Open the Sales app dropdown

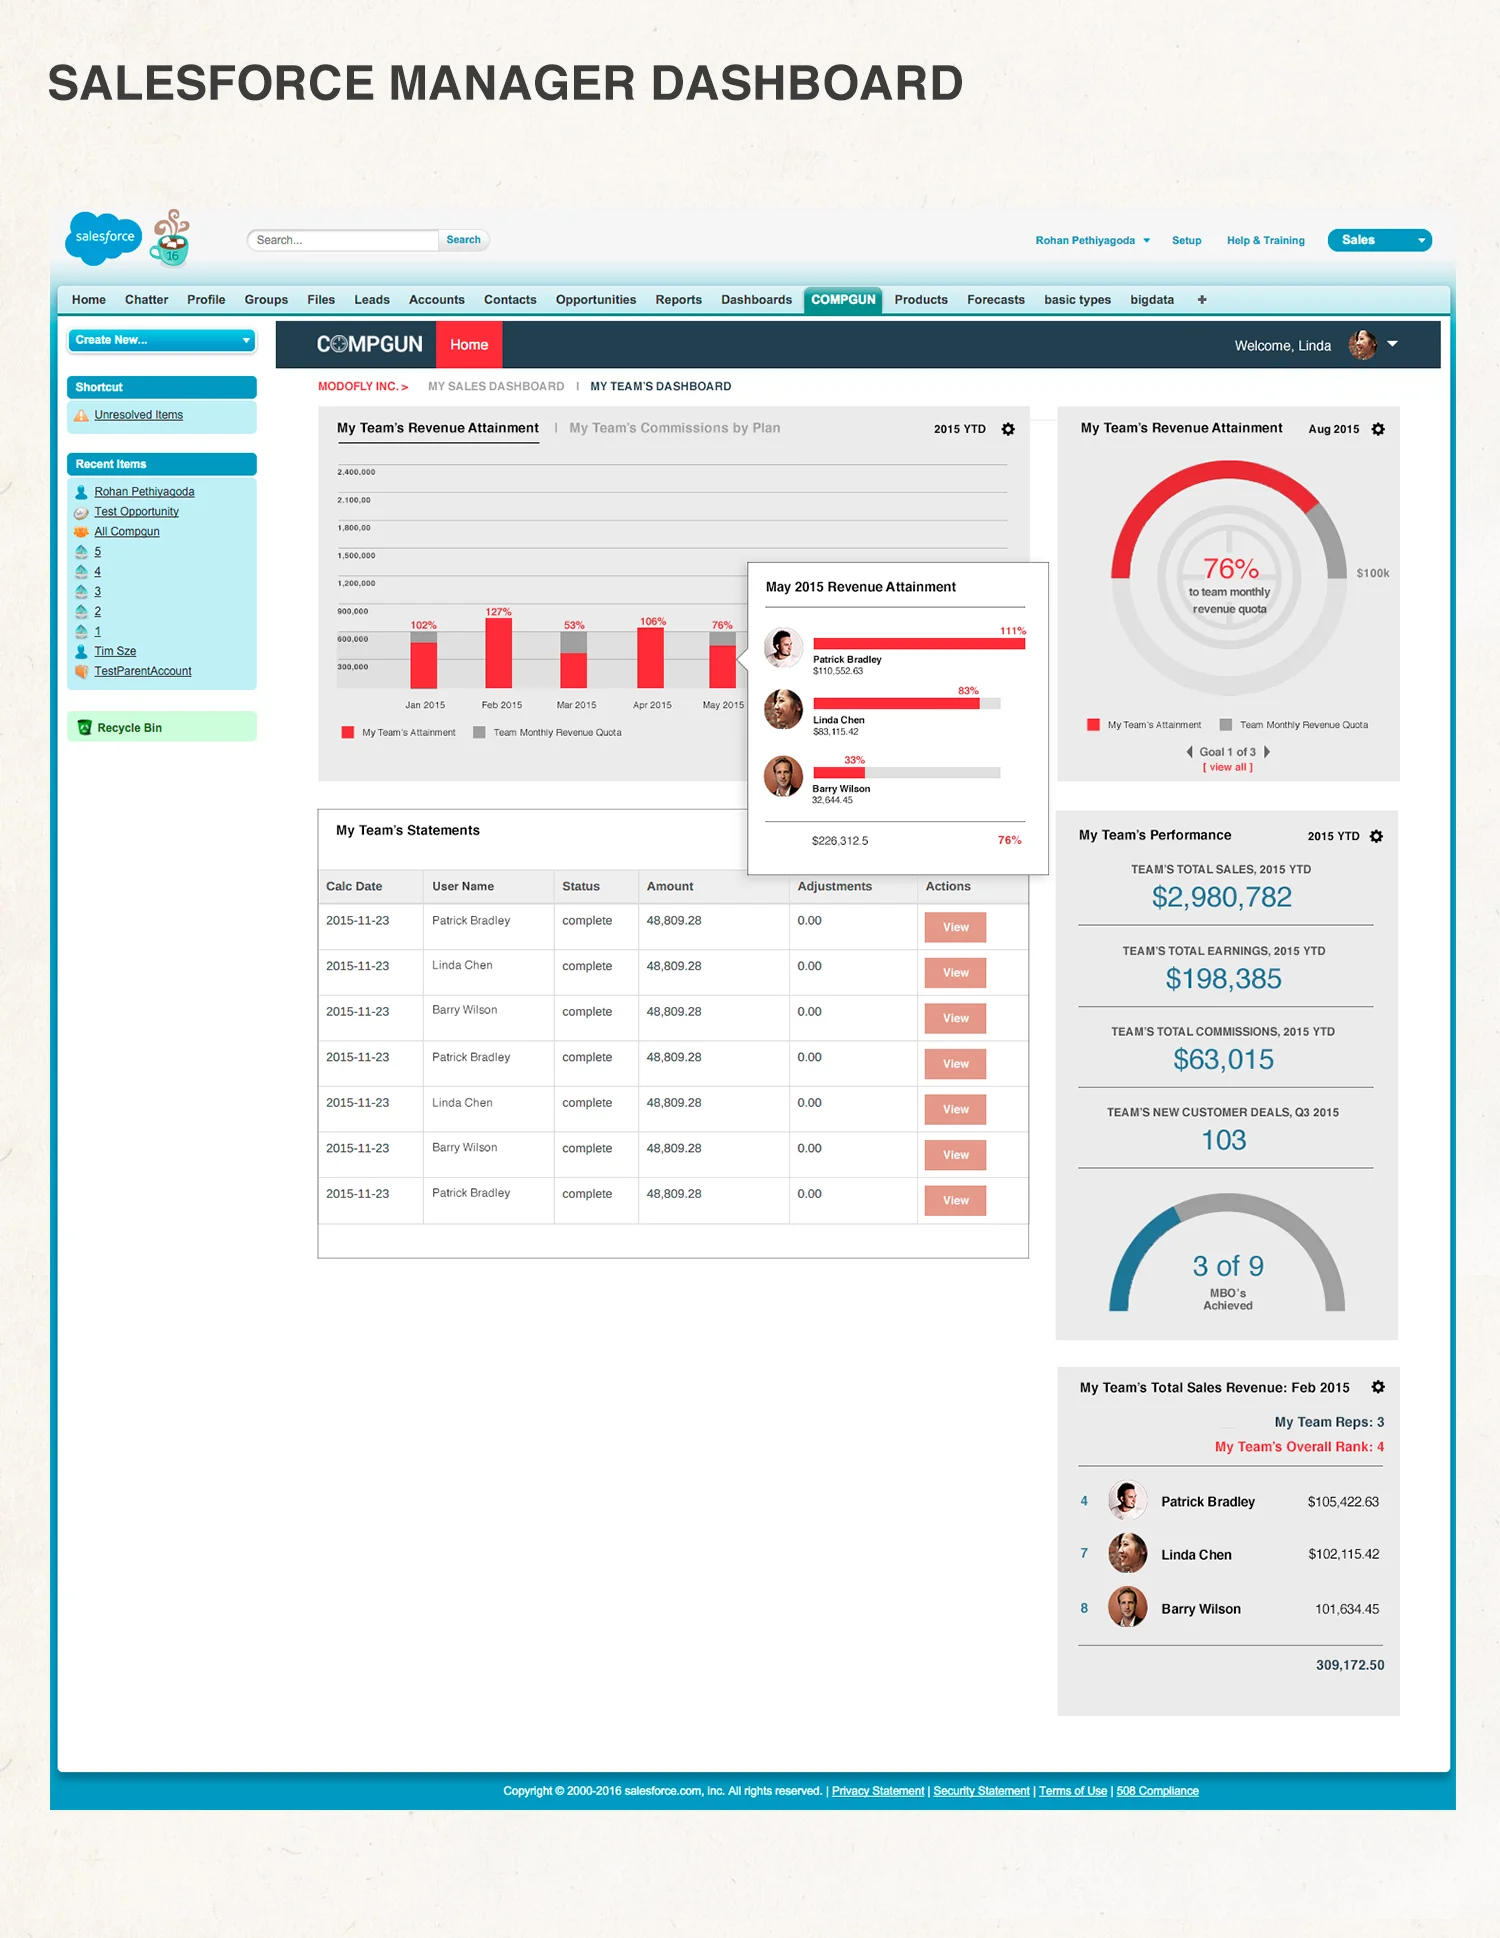tap(1379, 240)
